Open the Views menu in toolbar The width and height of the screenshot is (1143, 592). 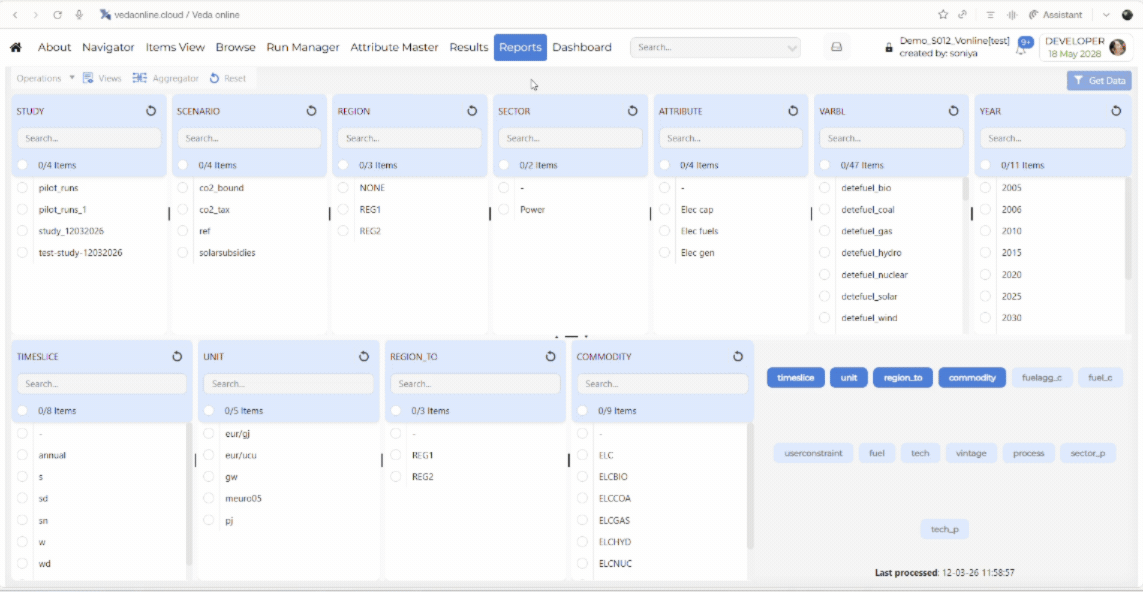pyautogui.click(x=102, y=78)
